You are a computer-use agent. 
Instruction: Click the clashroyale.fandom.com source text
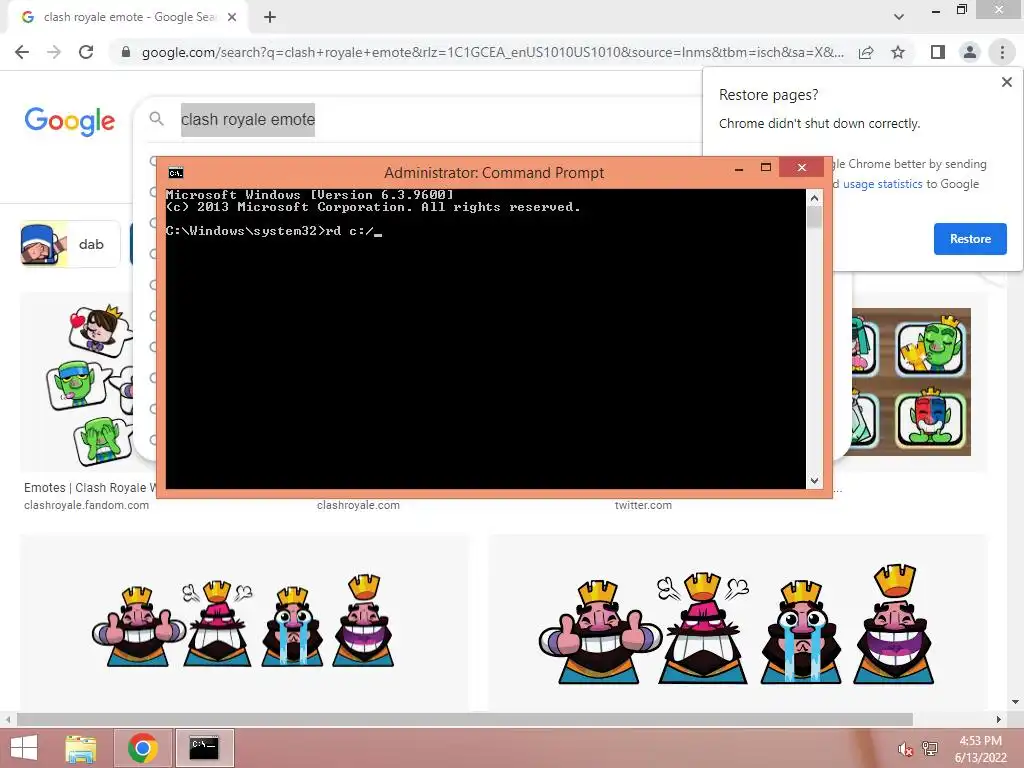pos(86,505)
